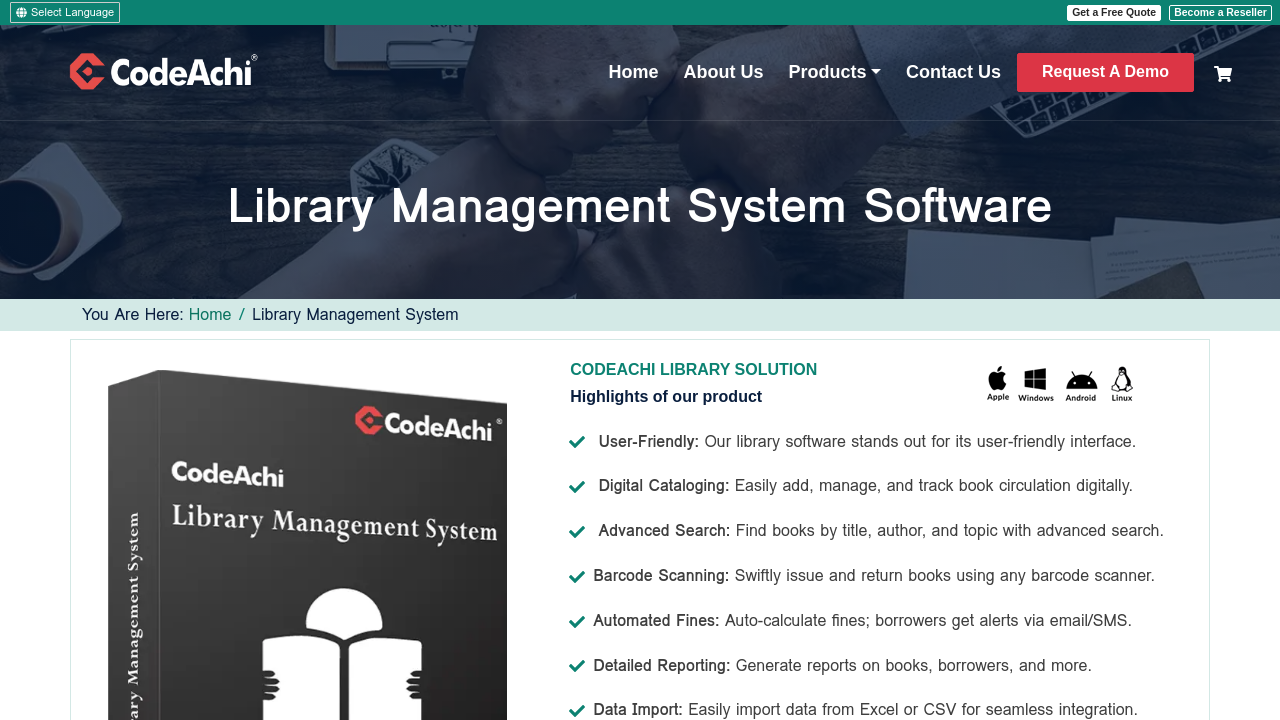This screenshot has width=1280, height=720.
Task: Follow the Home breadcrumb link
Action: pos(210,315)
